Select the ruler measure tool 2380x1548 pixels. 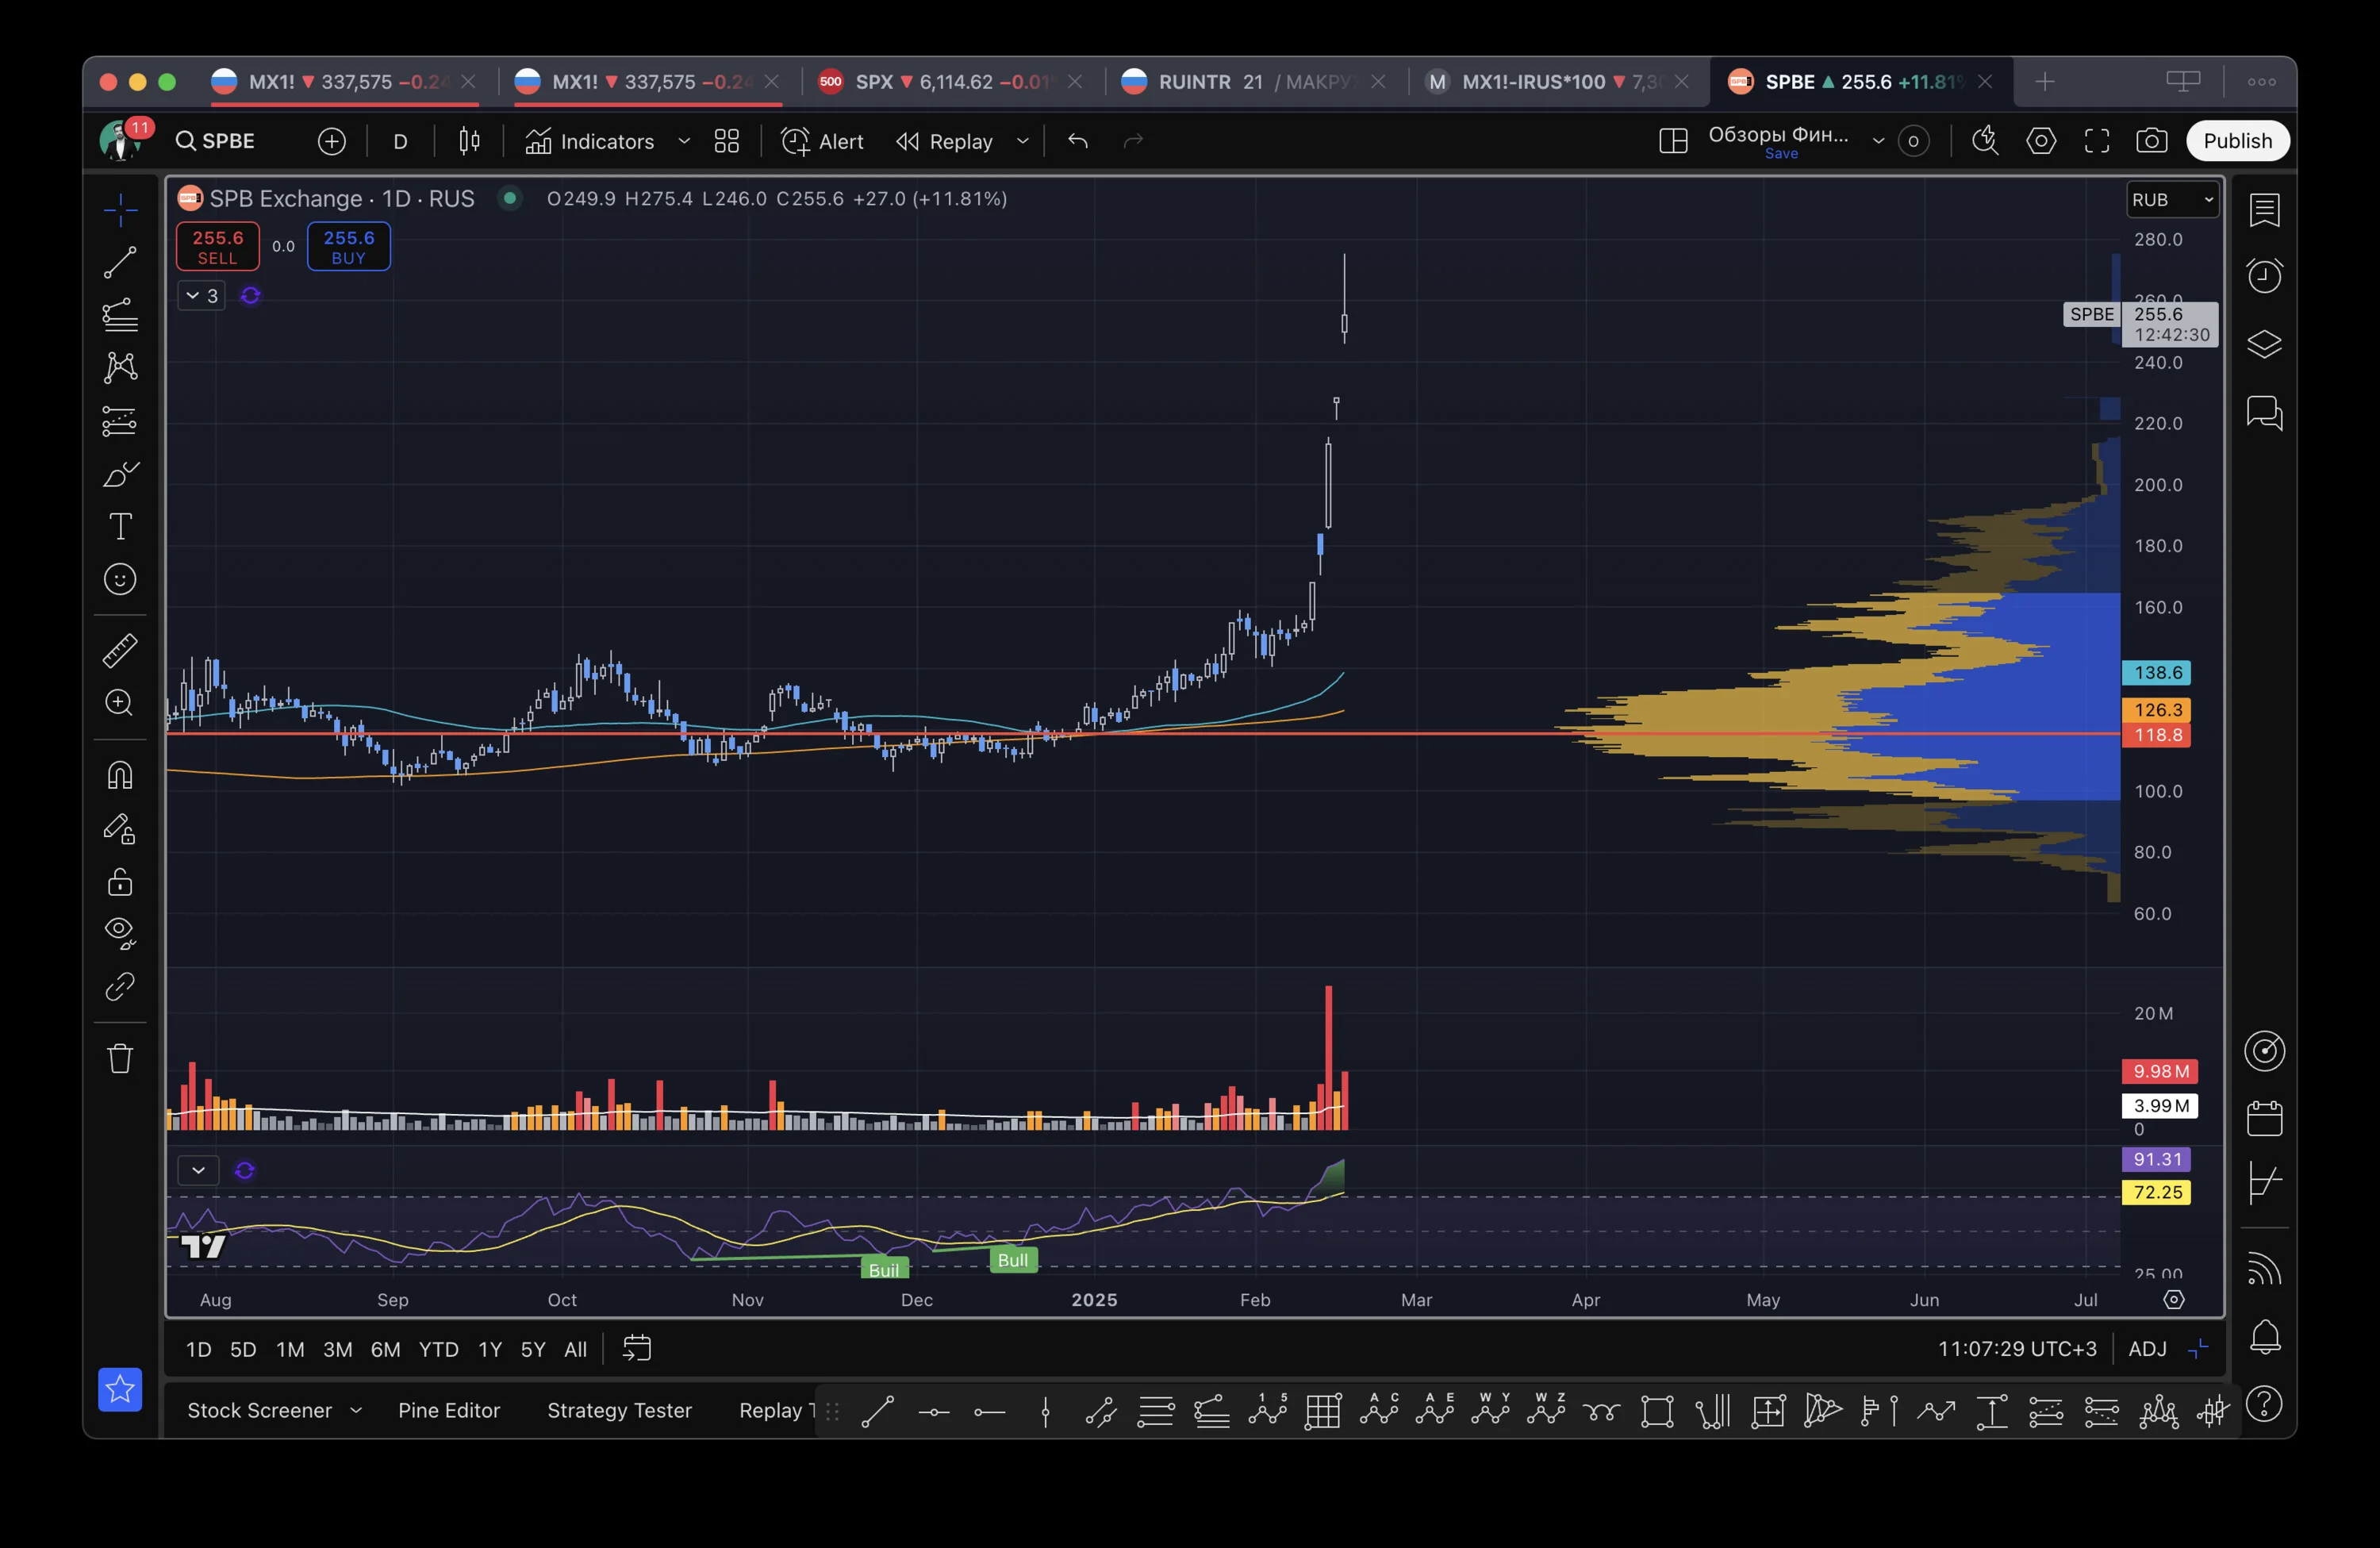(120, 650)
